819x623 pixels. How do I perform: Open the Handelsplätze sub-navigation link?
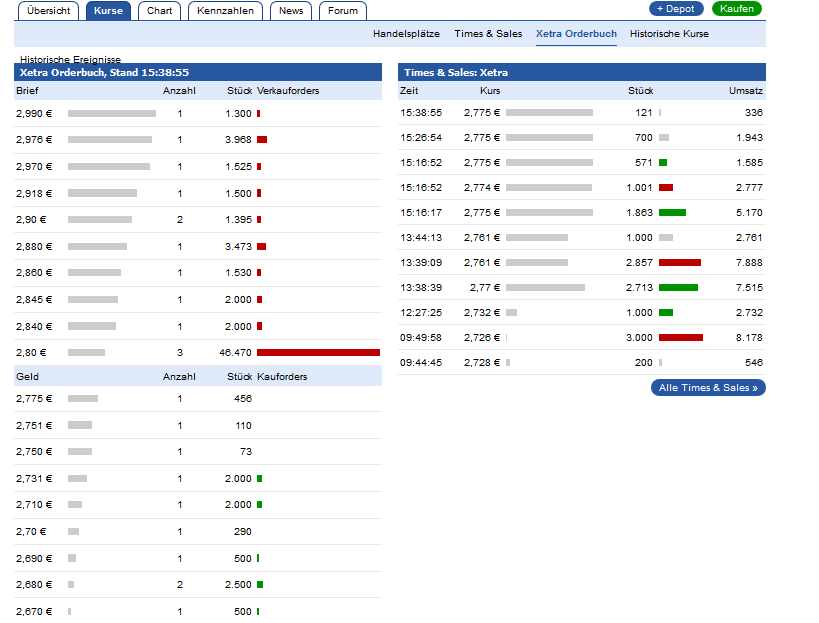tap(406, 34)
